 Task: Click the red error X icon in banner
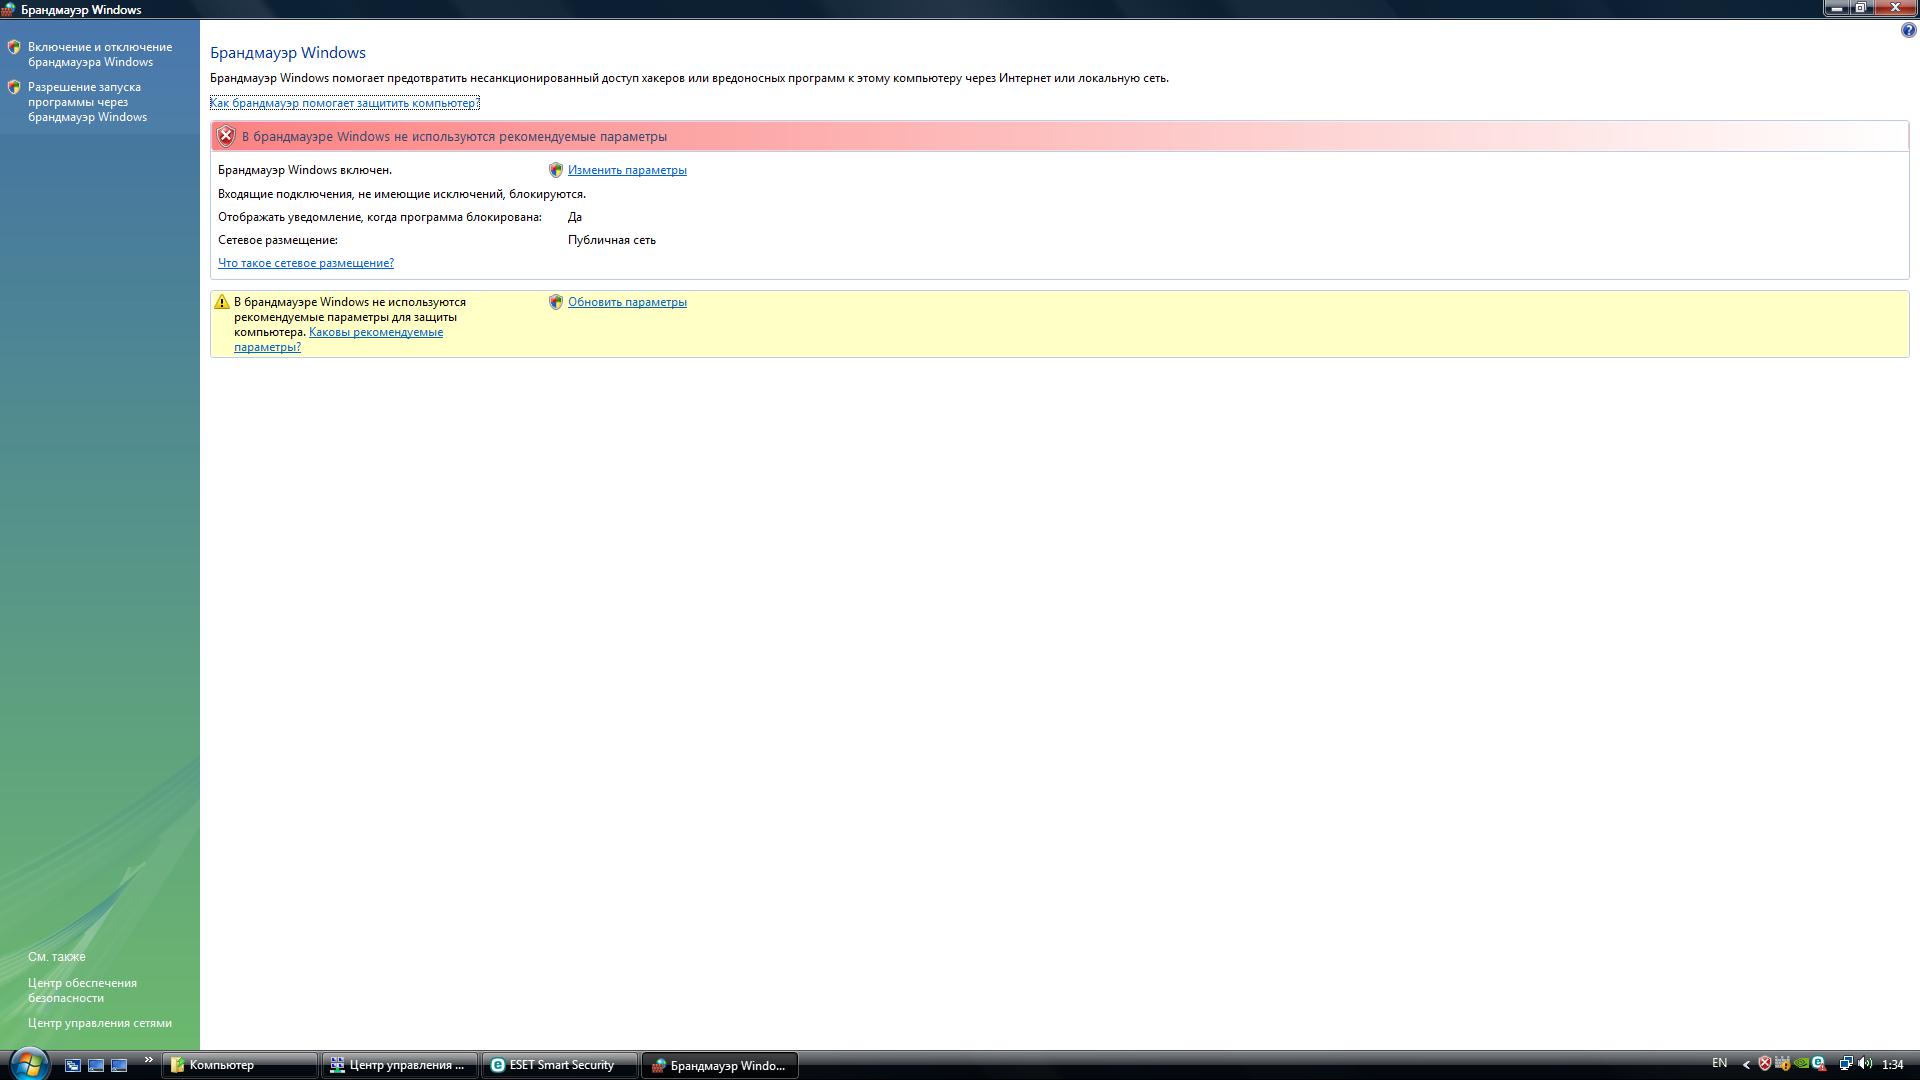(x=226, y=136)
